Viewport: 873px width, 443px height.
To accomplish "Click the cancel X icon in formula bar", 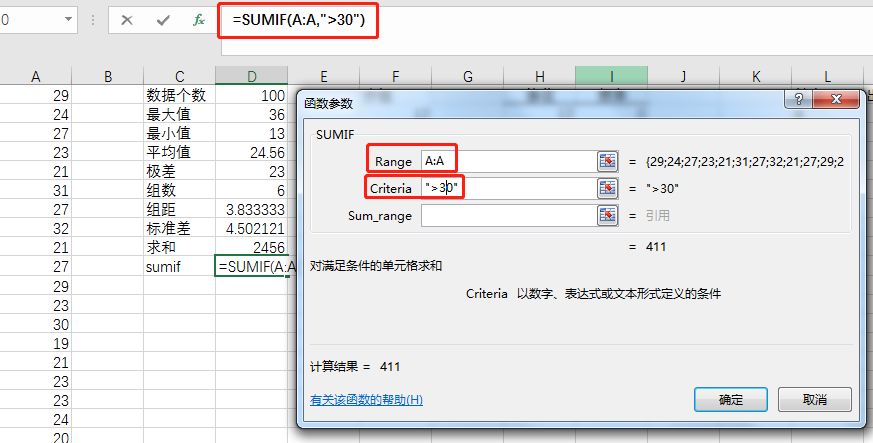I will tap(127, 21).
